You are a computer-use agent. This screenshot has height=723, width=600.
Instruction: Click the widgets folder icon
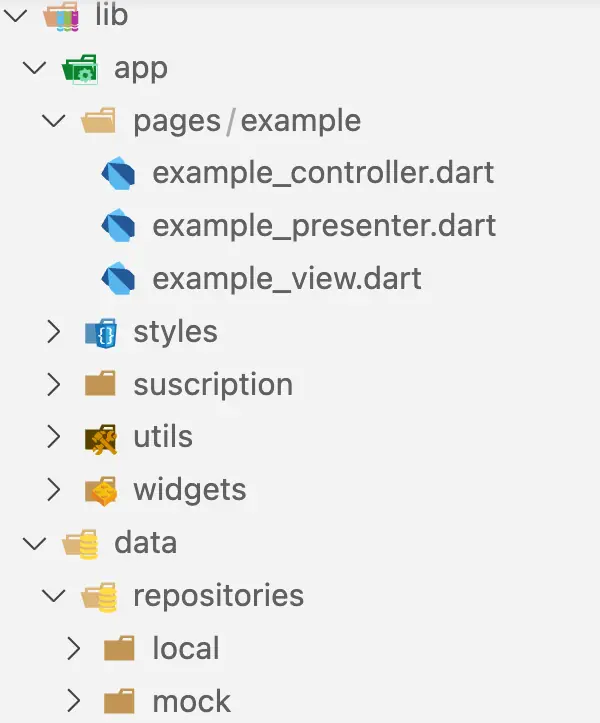pos(100,490)
